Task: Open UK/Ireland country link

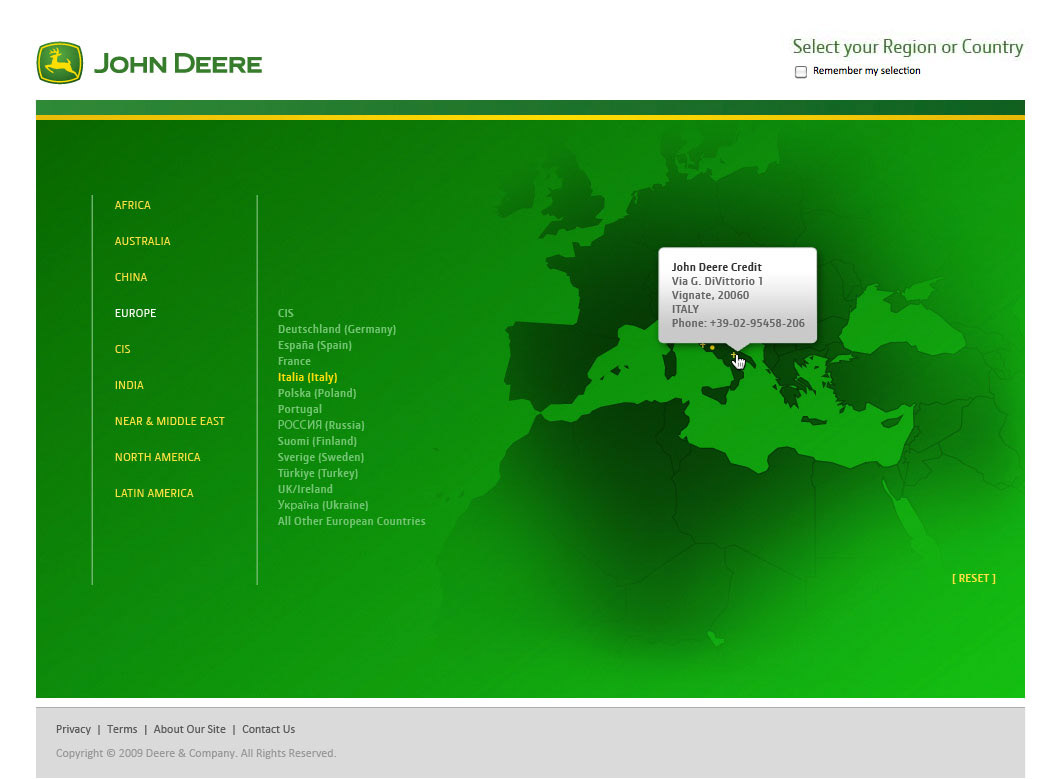Action: point(305,489)
